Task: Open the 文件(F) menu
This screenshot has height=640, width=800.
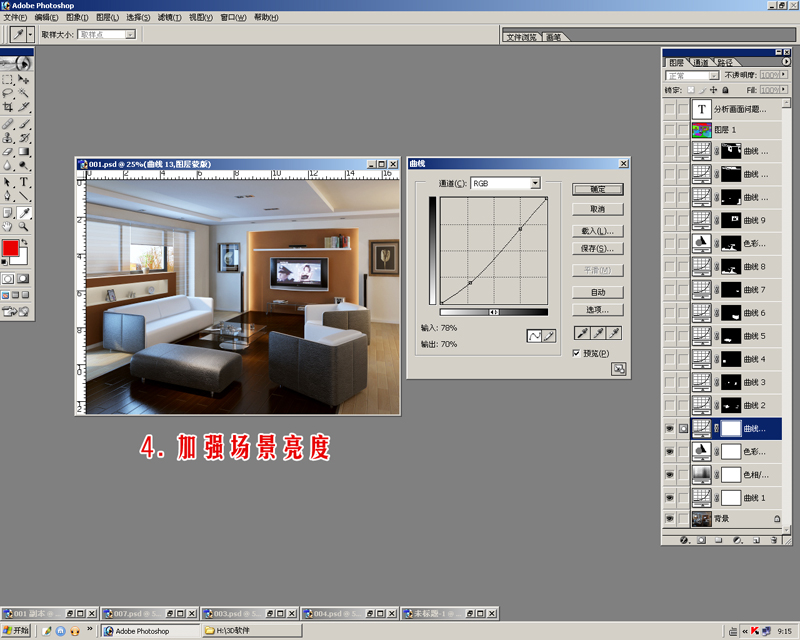Action: point(15,17)
